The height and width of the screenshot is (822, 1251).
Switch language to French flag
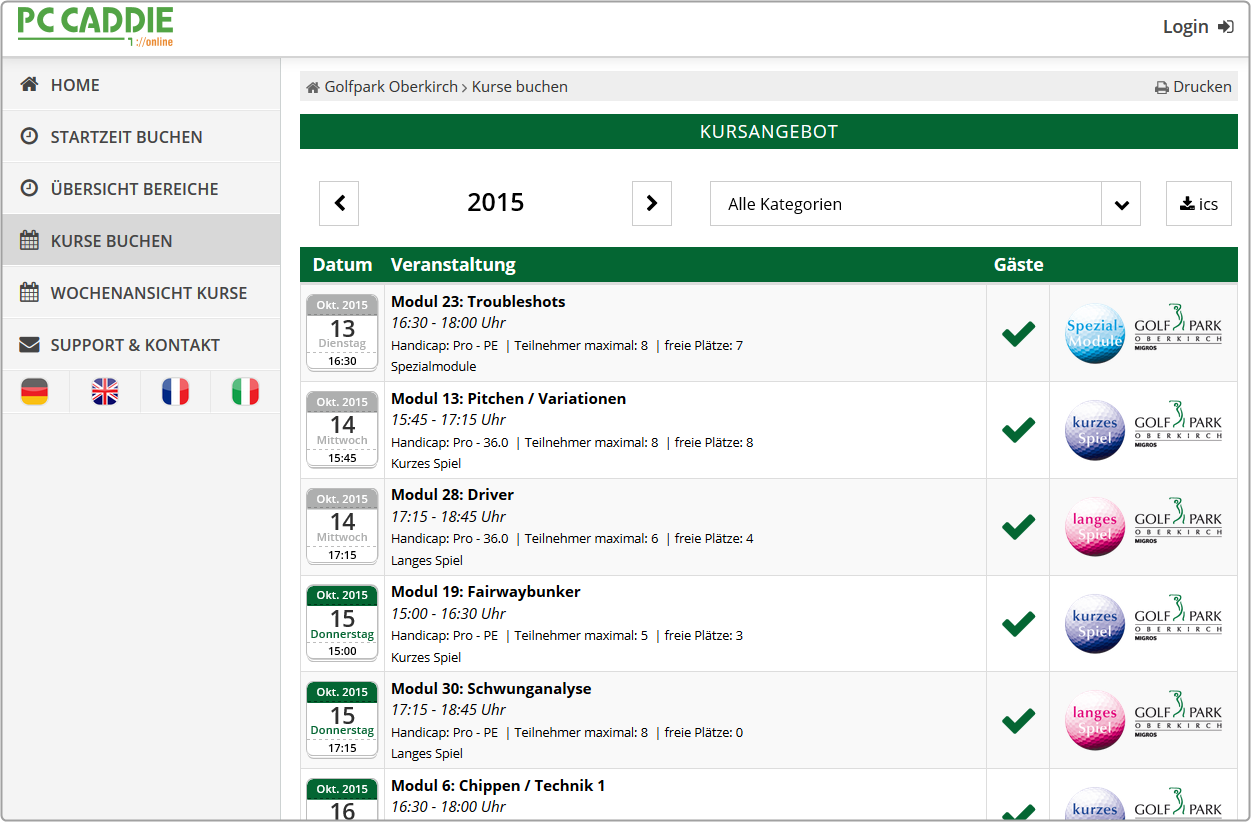coord(175,392)
